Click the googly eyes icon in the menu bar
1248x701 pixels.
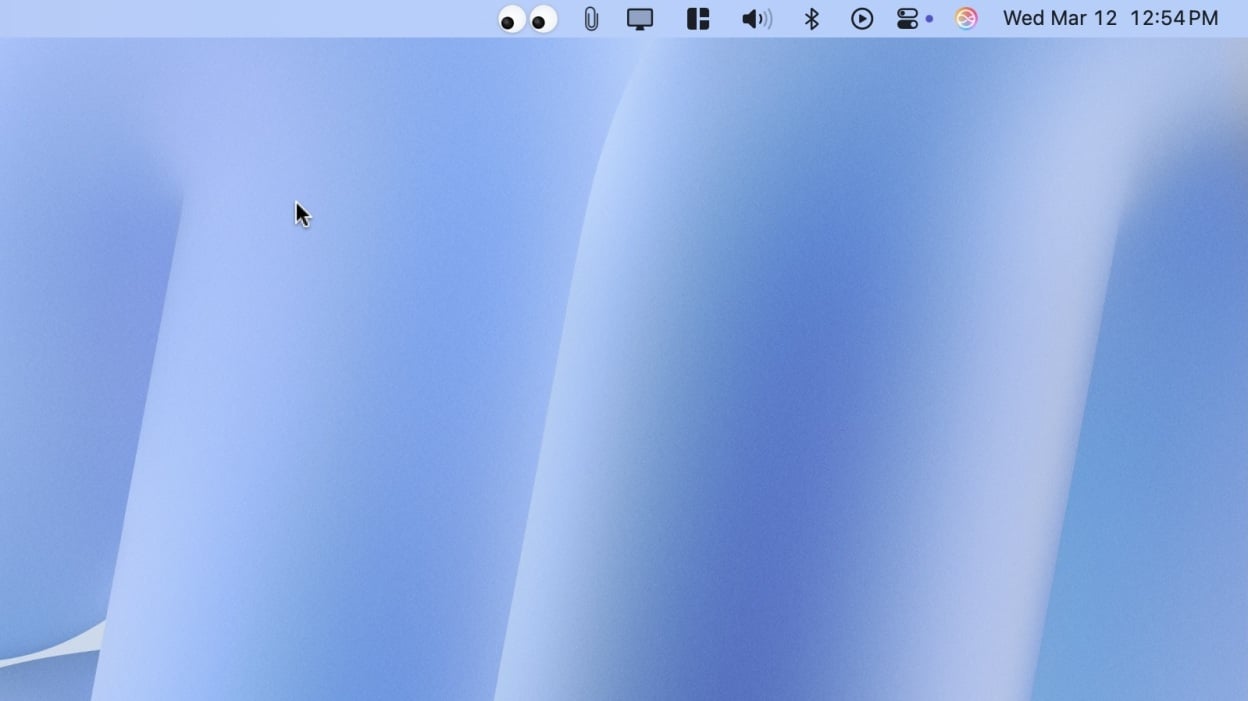point(525,18)
